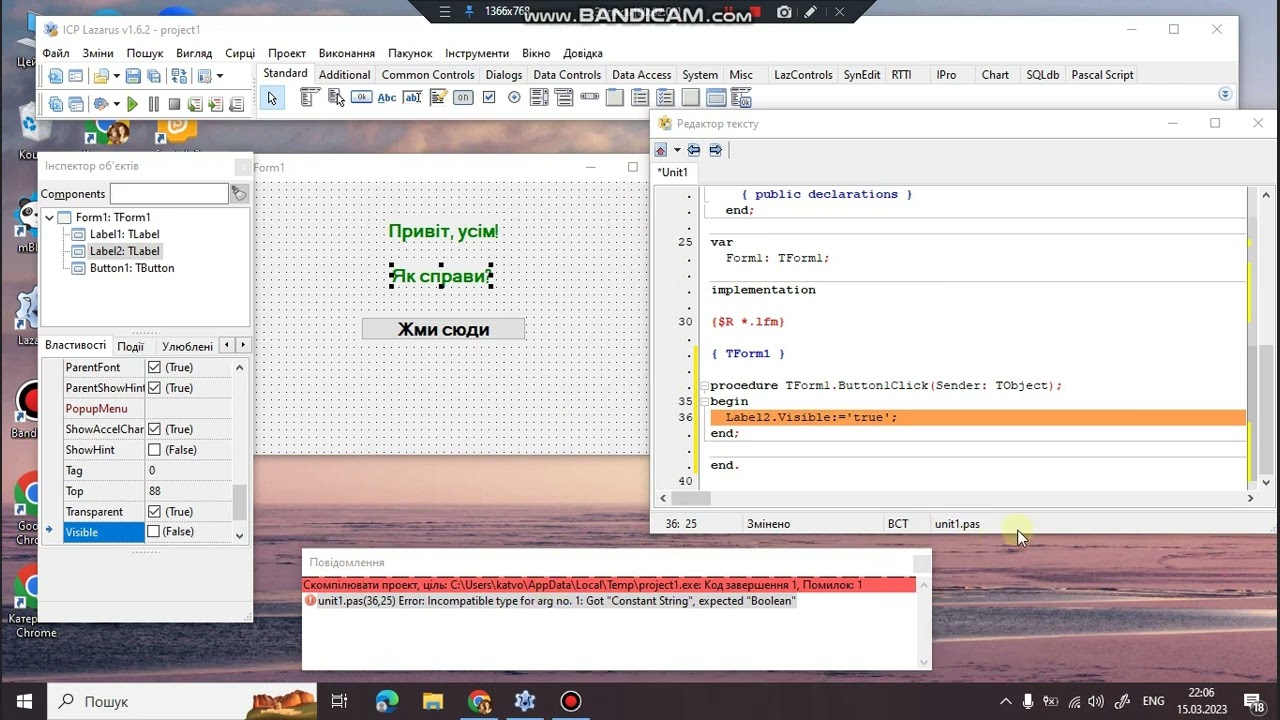
Task: Click the Save file icon in toolbar
Action: point(134,76)
